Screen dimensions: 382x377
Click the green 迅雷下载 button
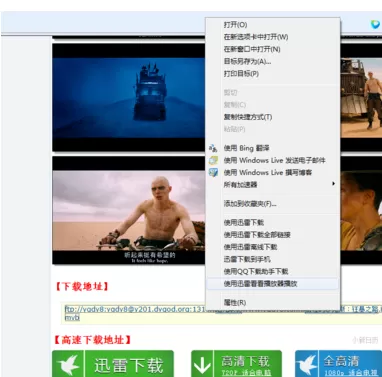coord(113,364)
